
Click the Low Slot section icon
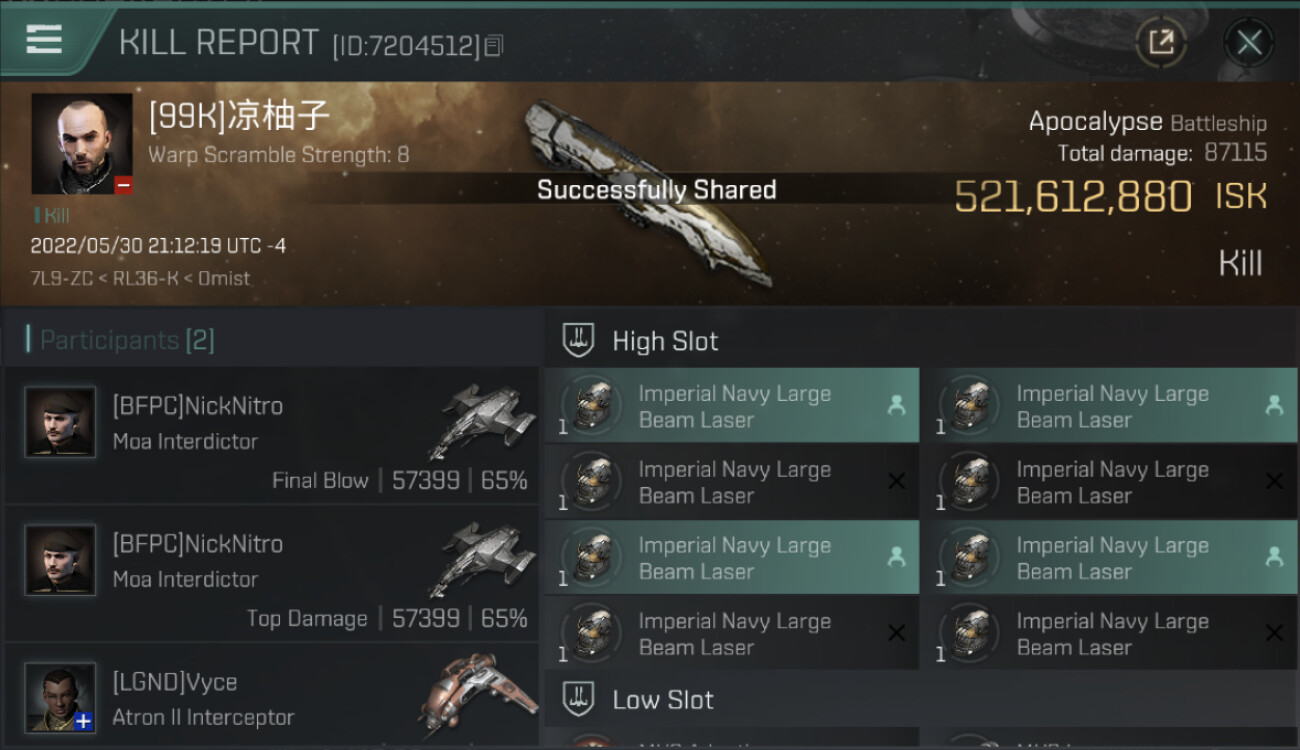(x=579, y=699)
